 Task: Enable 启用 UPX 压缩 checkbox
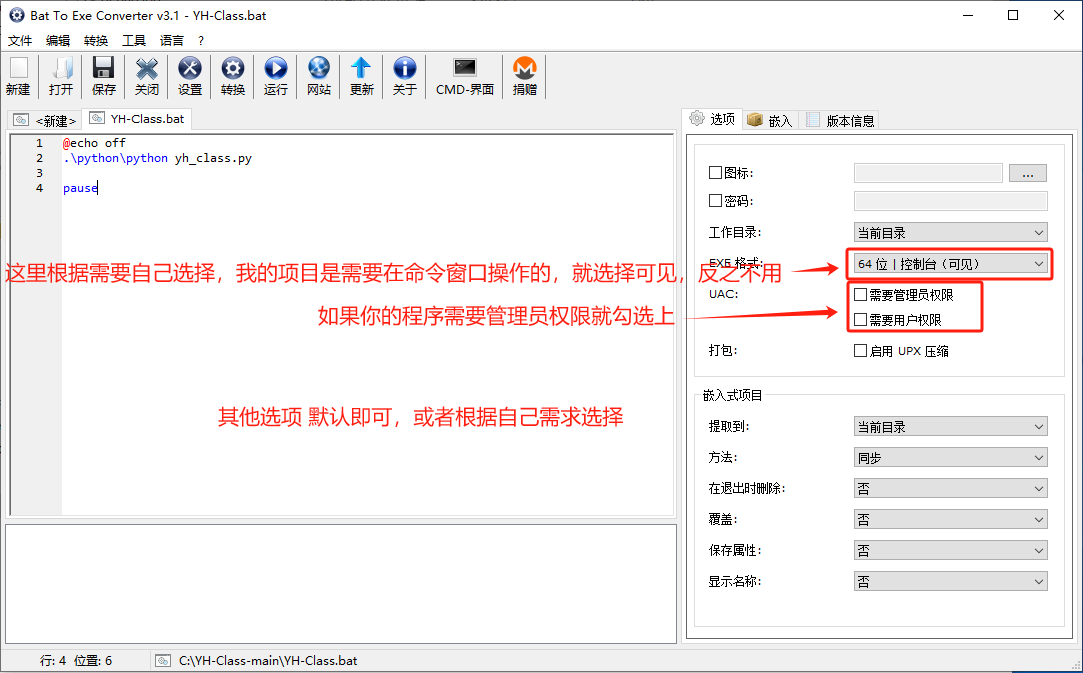(x=861, y=351)
